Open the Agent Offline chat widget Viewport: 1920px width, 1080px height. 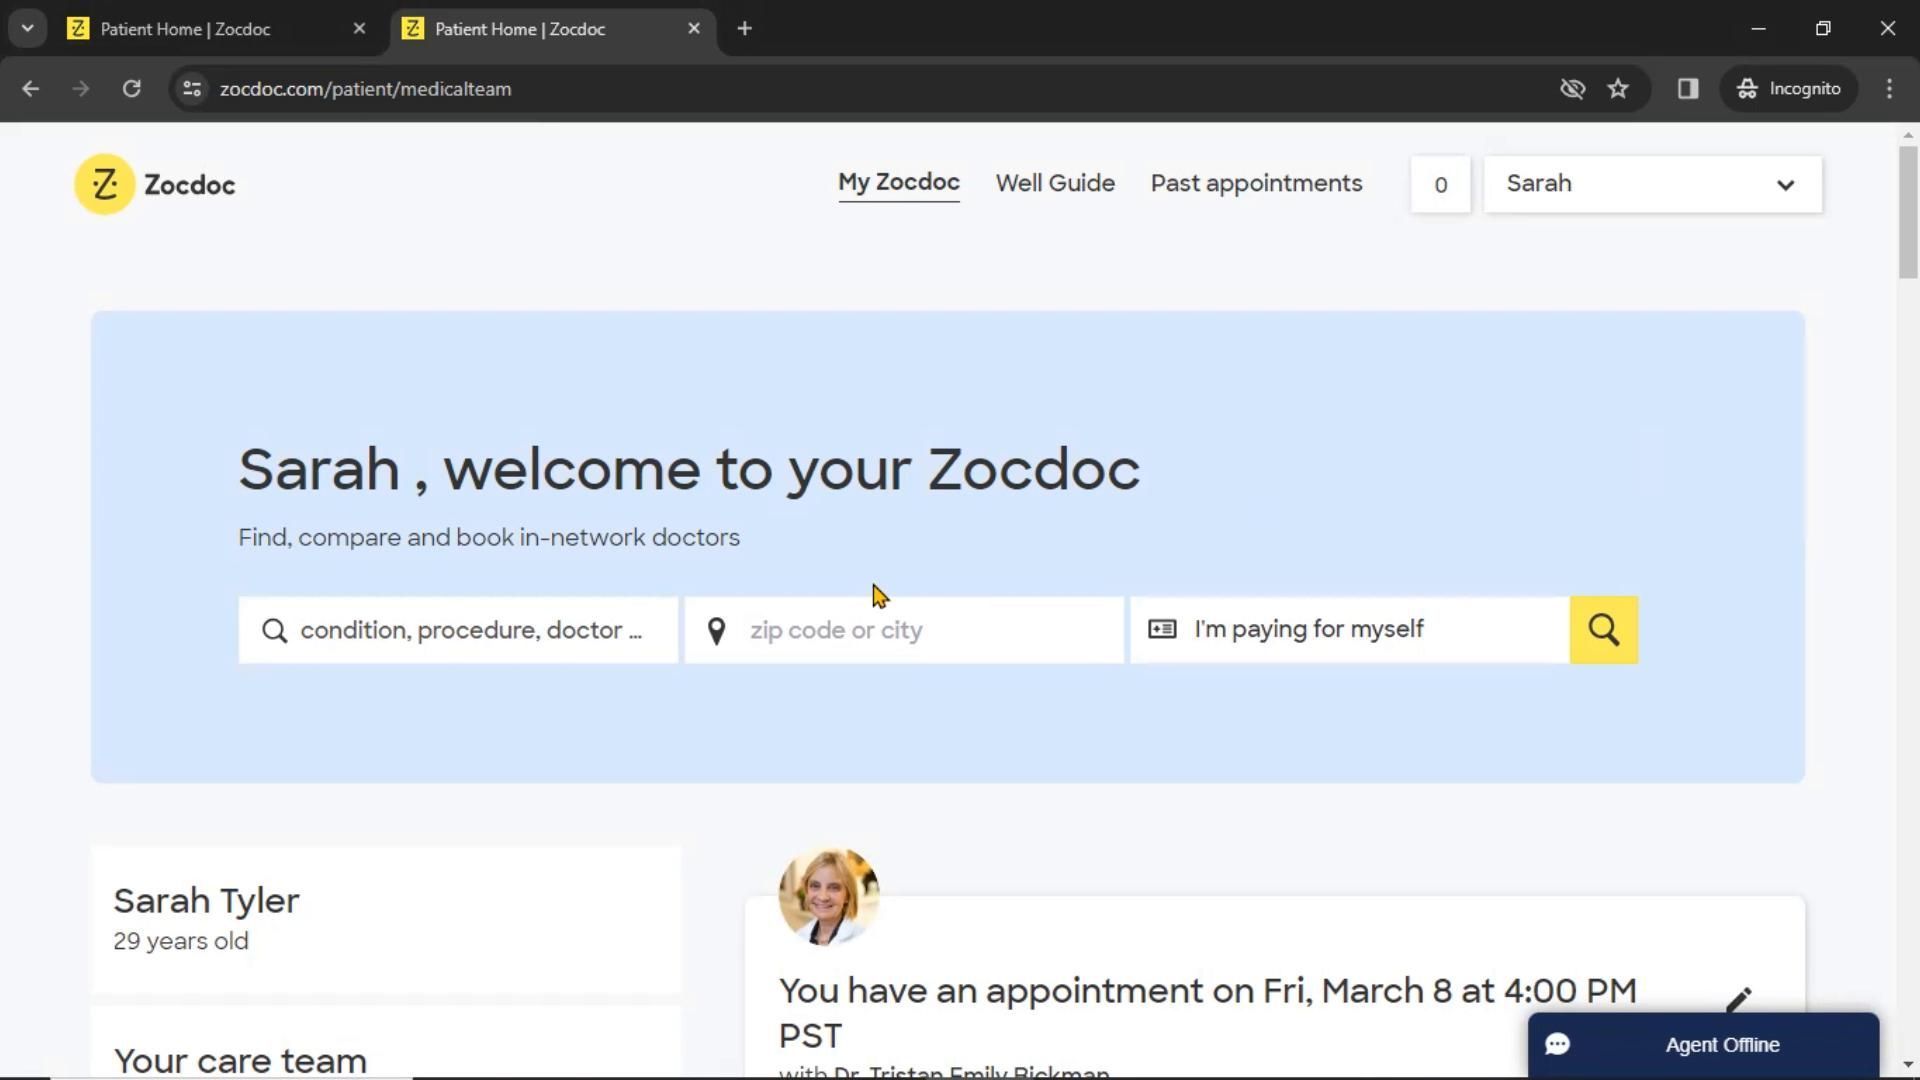point(1702,1044)
